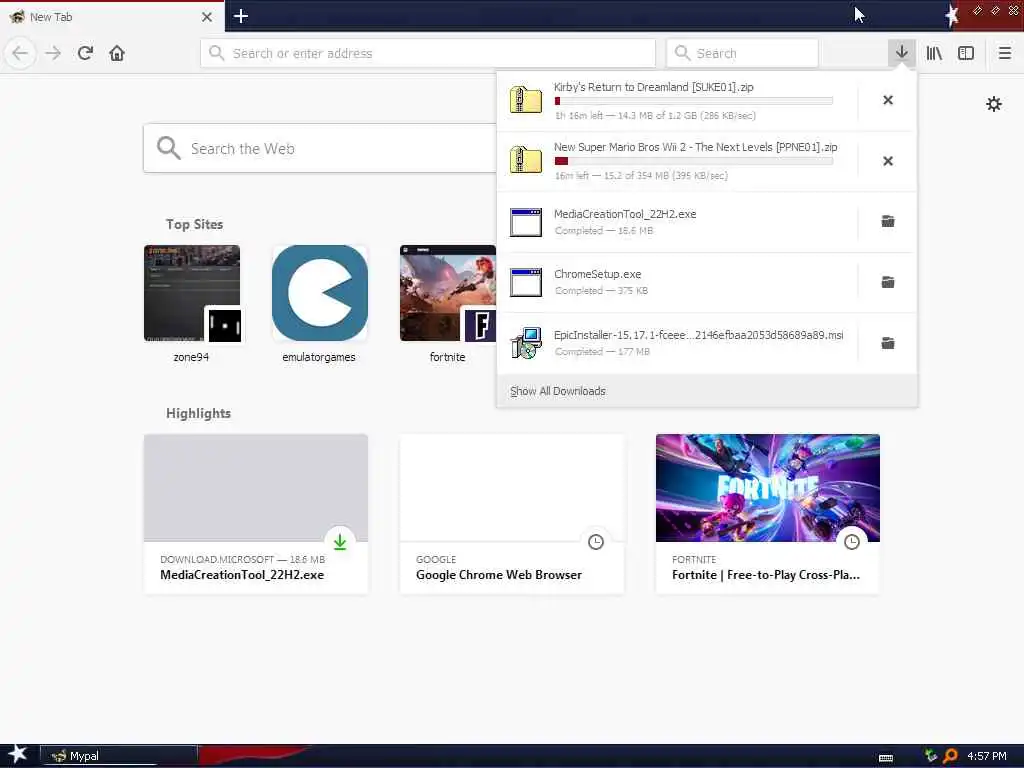Click the ChromeSetup.exe file icon

526,282
